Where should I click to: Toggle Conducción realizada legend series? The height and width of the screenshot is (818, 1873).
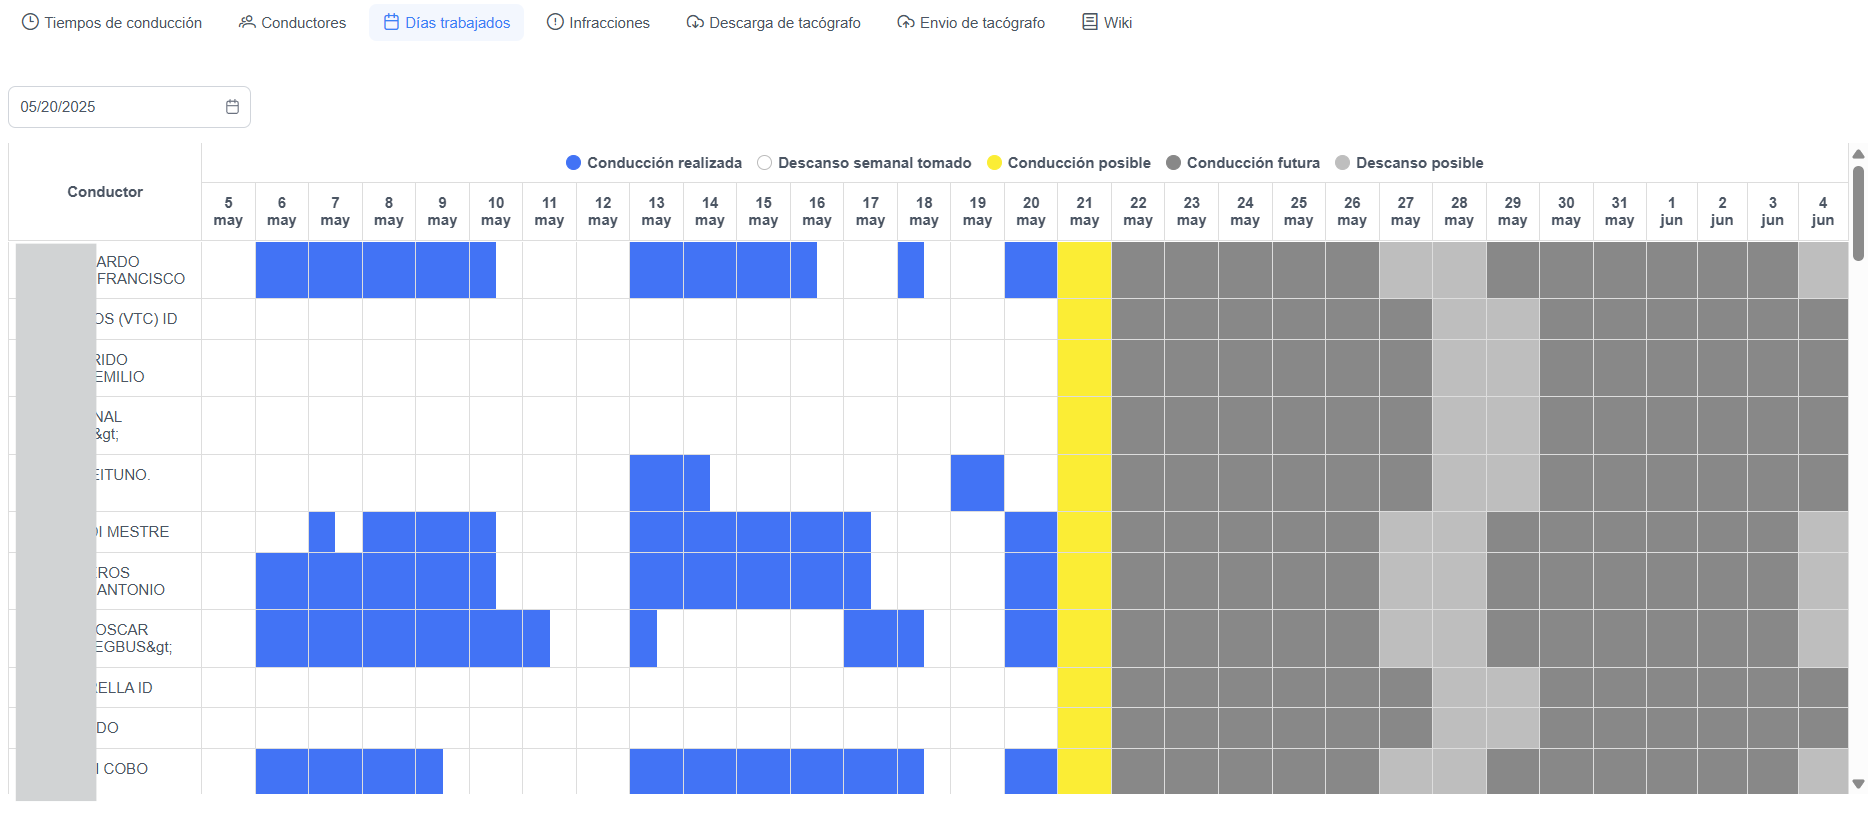654,163
